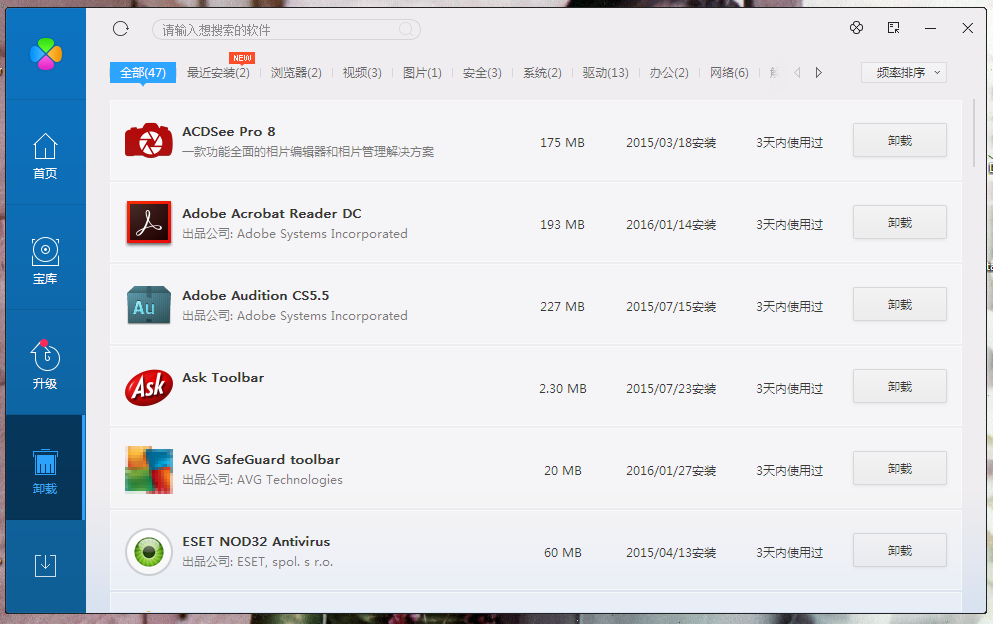Show next category tabs with right arrow
Image resolution: width=993 pixels, height=624 pixels.
click(819, 73)
